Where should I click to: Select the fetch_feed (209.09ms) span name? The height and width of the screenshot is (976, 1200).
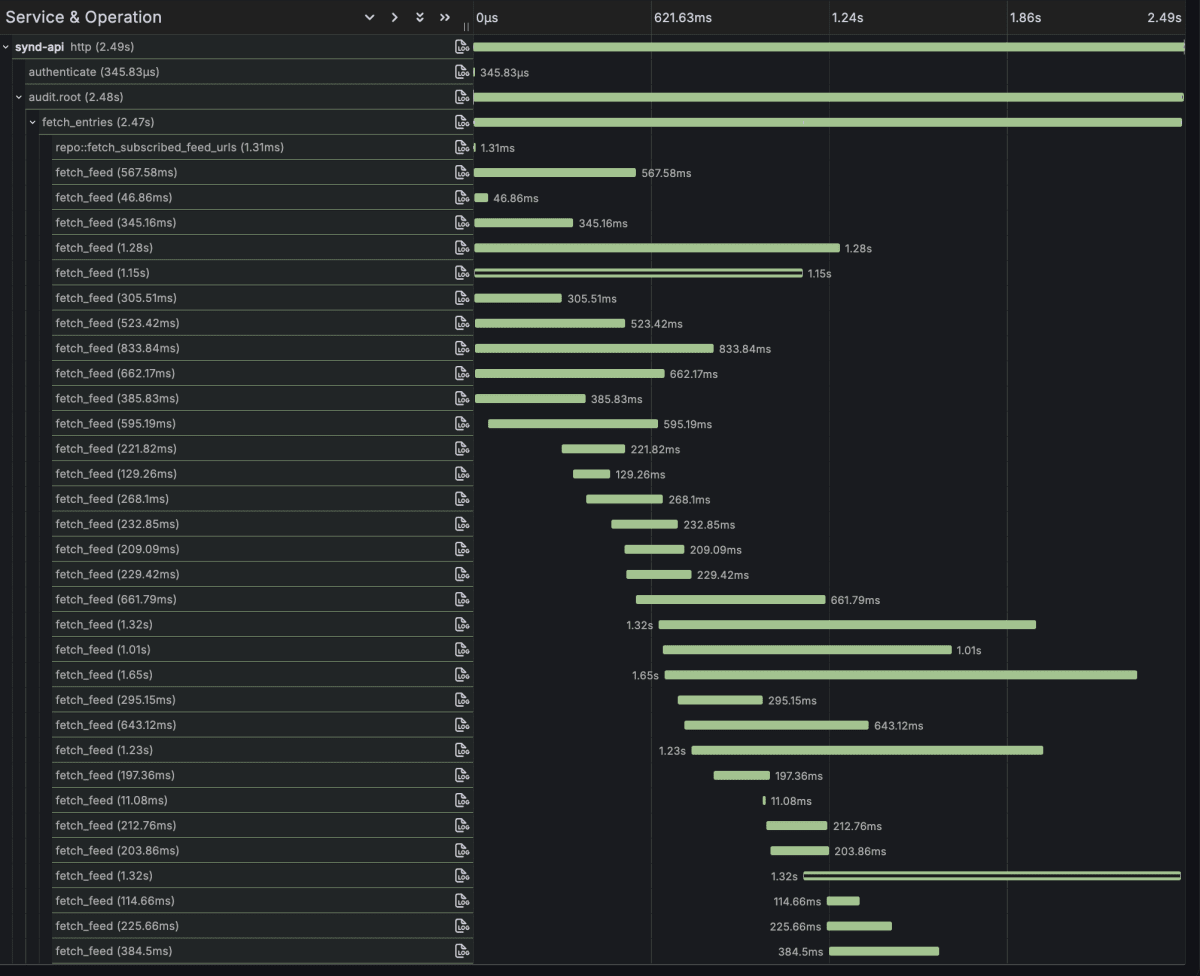(117, 549)
